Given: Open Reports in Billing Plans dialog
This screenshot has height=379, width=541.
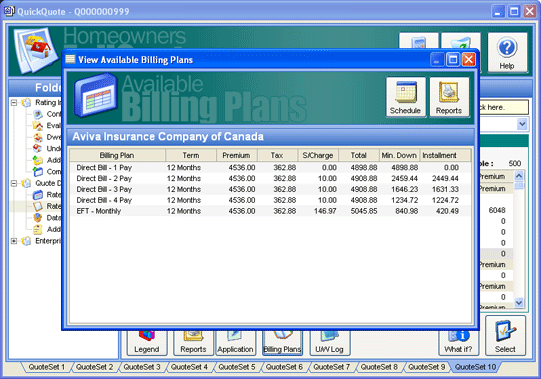Looking at the screenshot, I should [449, 97].
